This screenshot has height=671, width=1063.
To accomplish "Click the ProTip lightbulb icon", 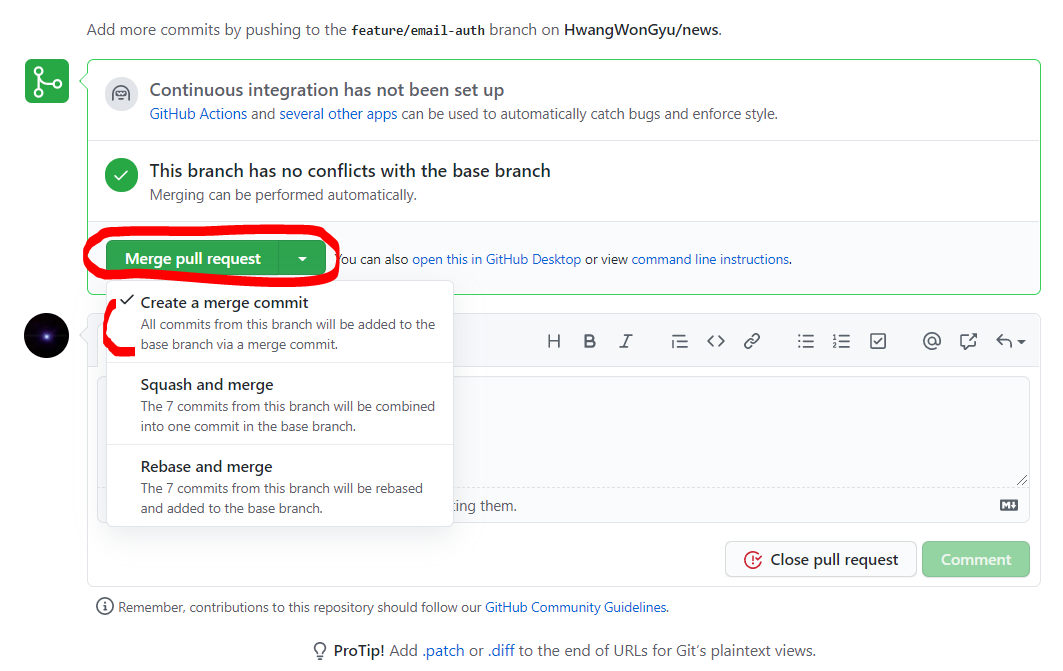I will pyautogui.click(x=320, y=651).
